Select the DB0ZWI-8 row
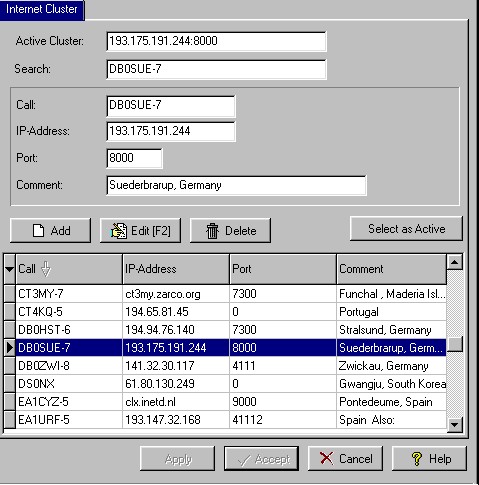479x485 pixels. click(x=226, y=366)
